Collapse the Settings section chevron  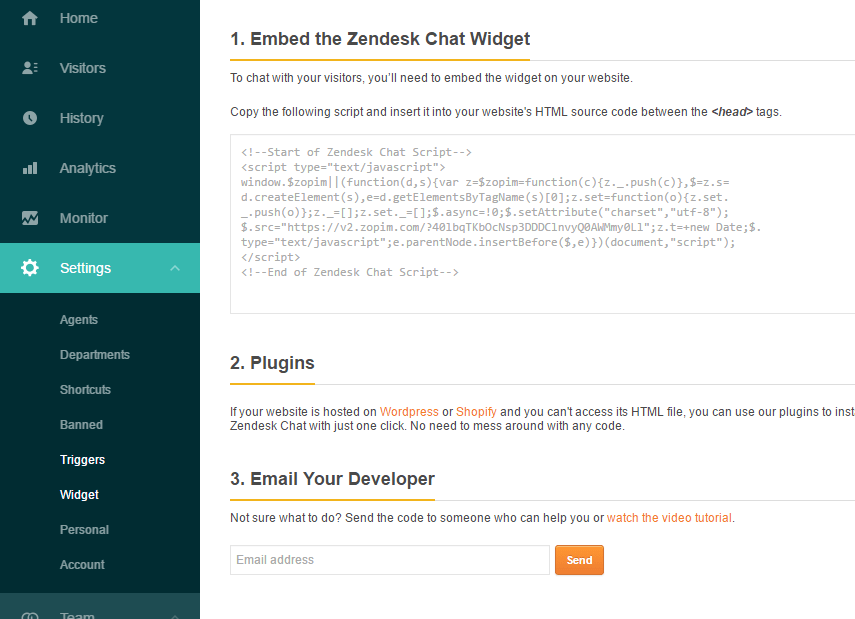175,268
